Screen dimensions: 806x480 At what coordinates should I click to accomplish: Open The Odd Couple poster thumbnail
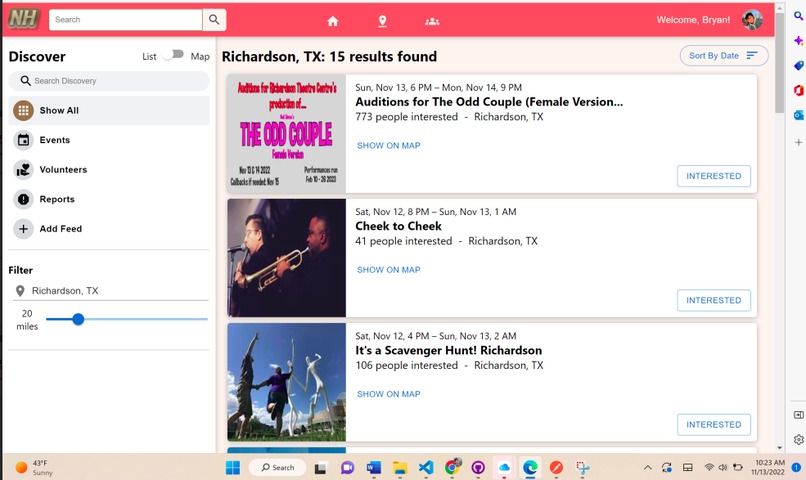tap(287, 134)
